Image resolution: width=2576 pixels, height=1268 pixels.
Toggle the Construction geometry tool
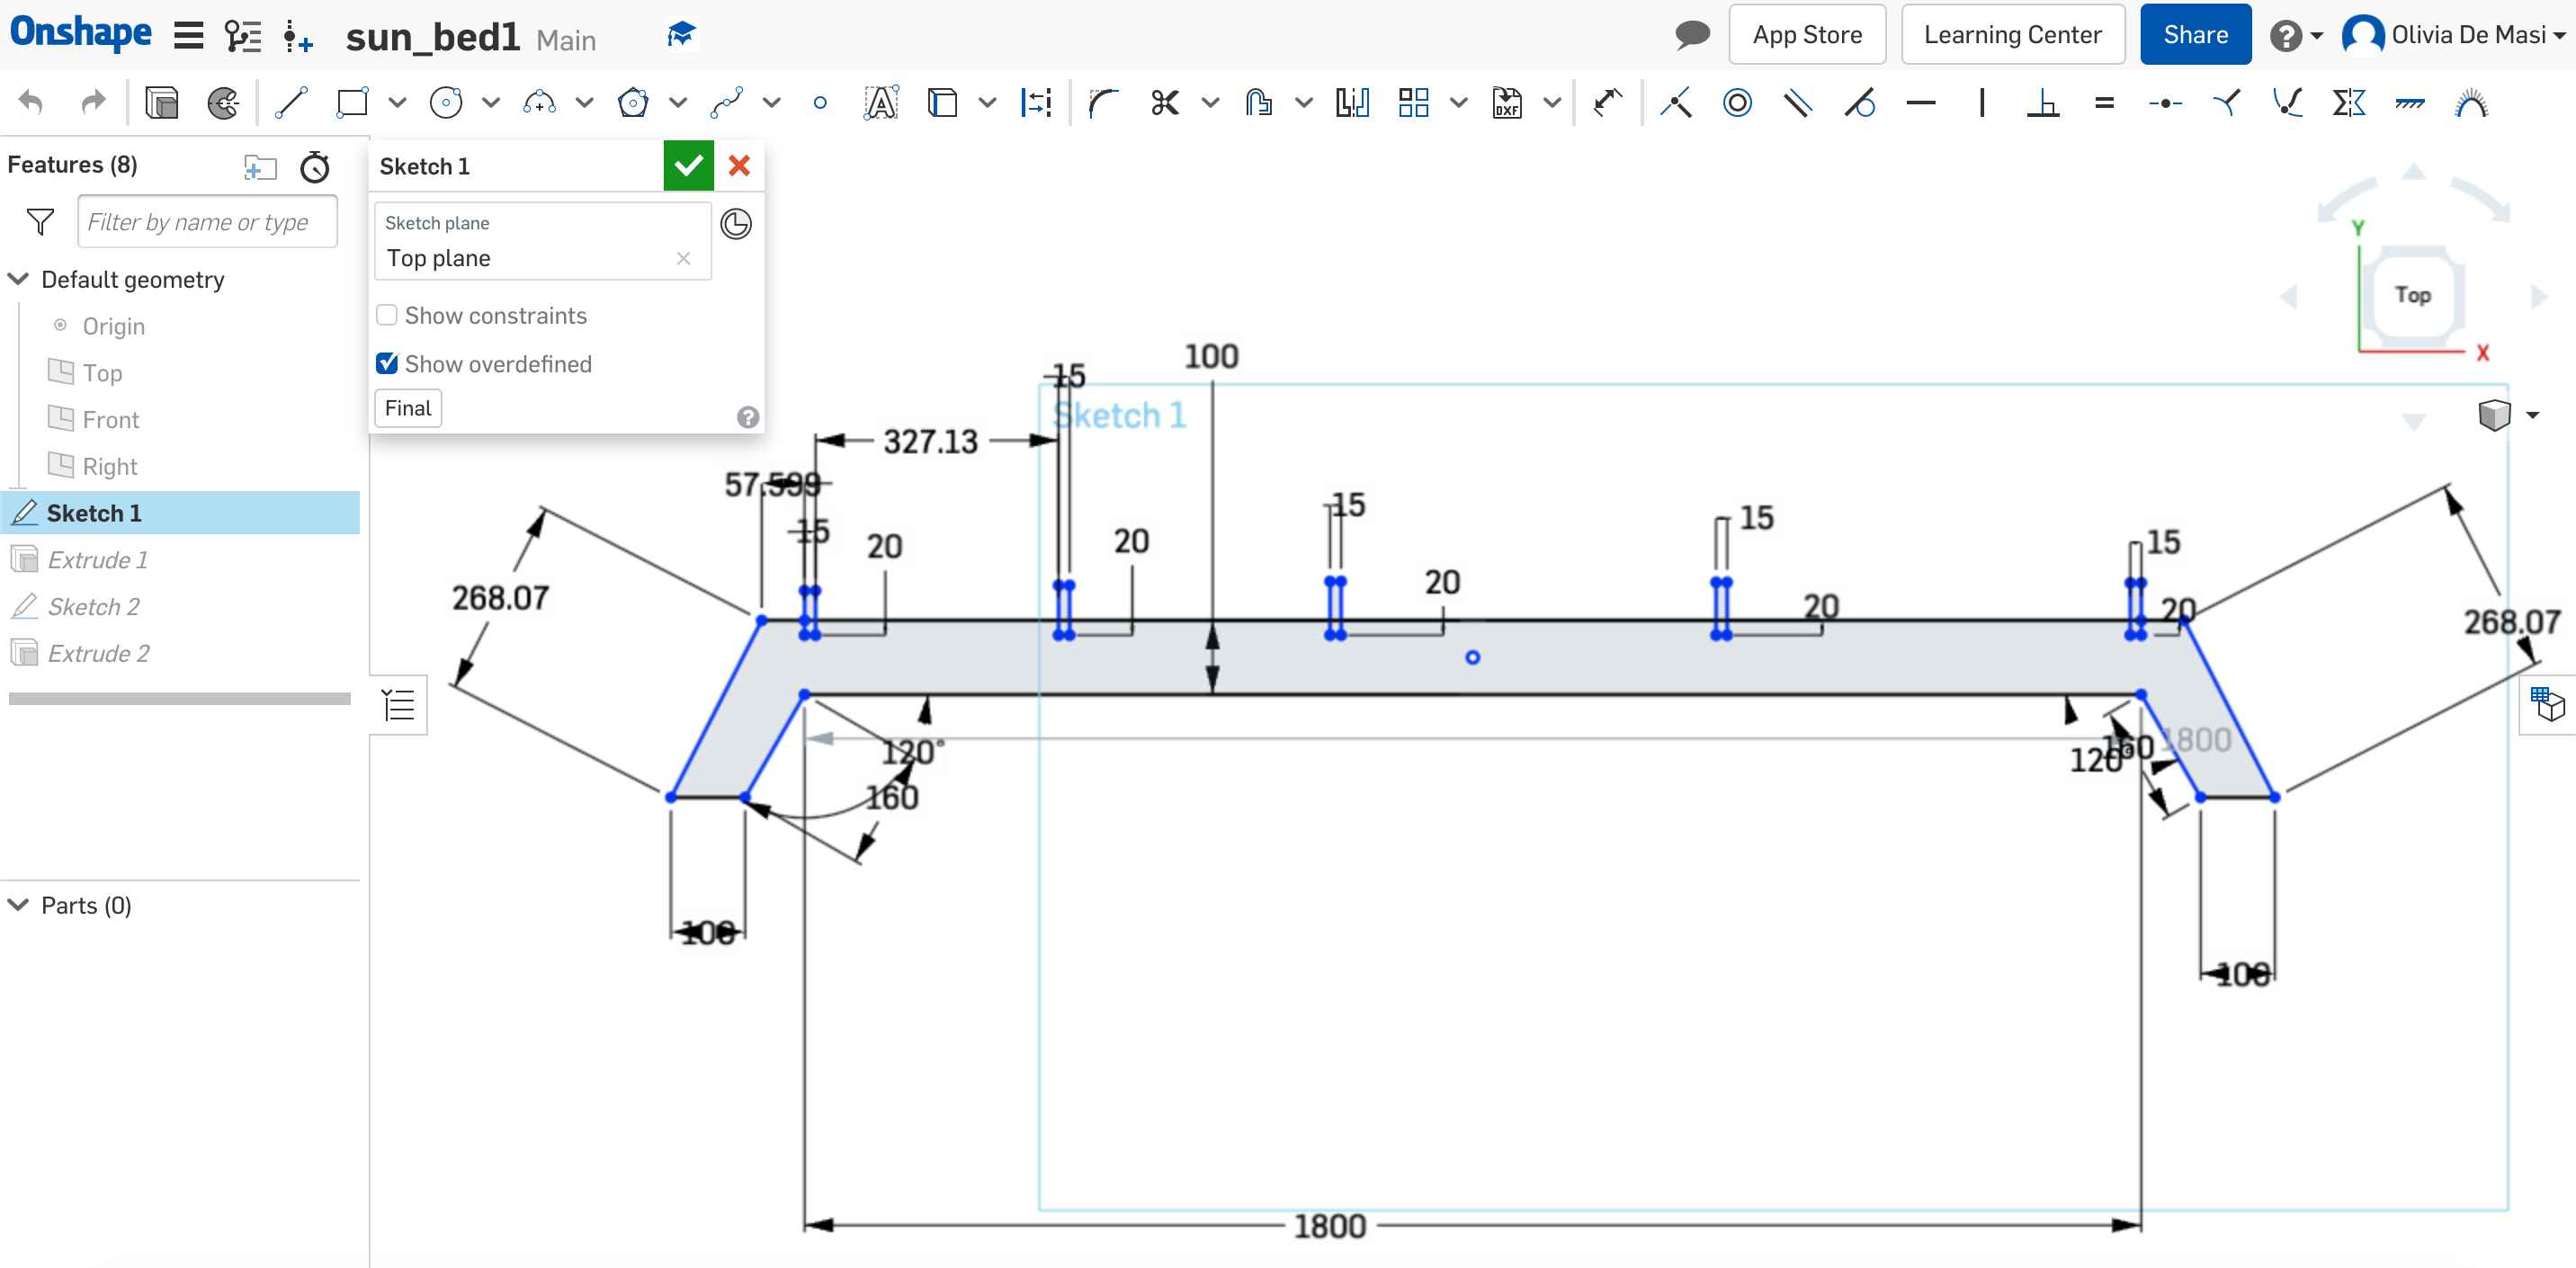[1036, 102]
